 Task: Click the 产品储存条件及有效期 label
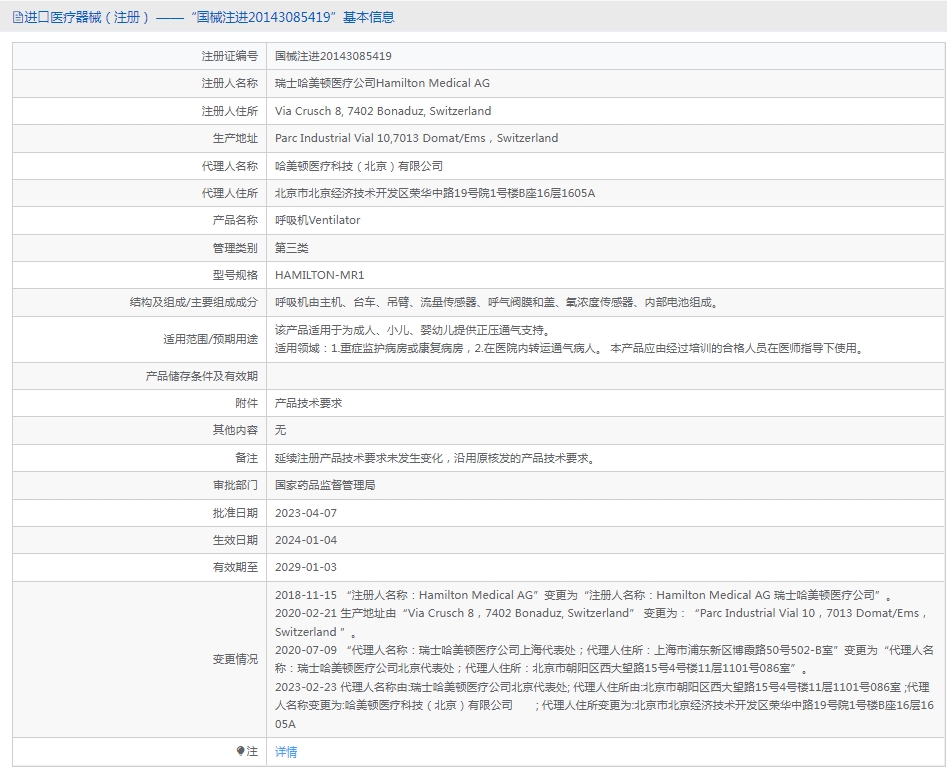202,376
